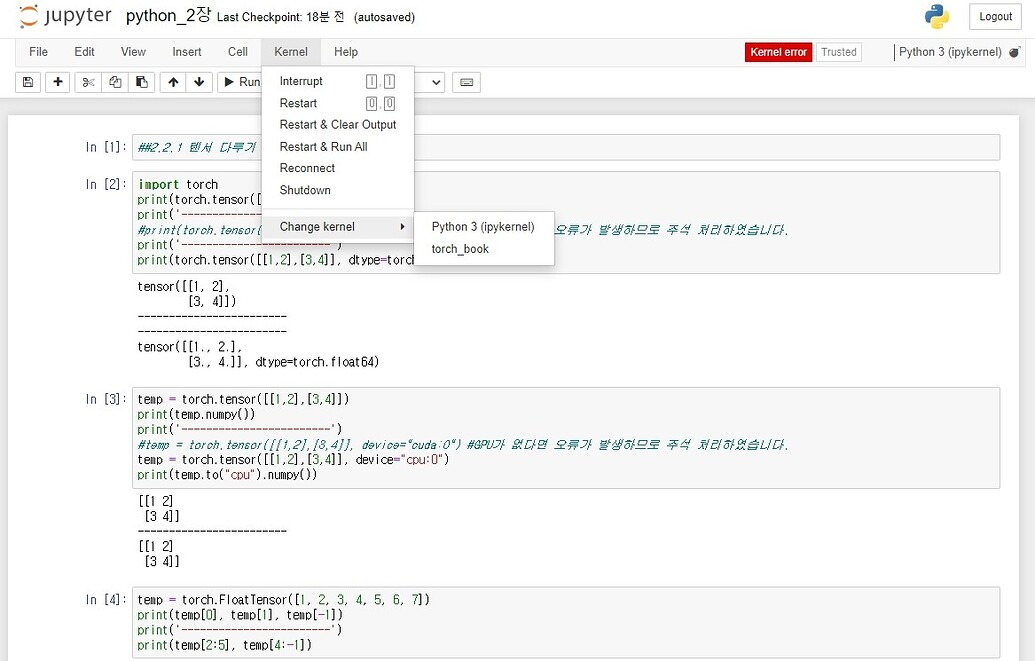This screenshot has width=1035, height=661.
Task: Click the Jupyter logo
Action: point(65,17)
